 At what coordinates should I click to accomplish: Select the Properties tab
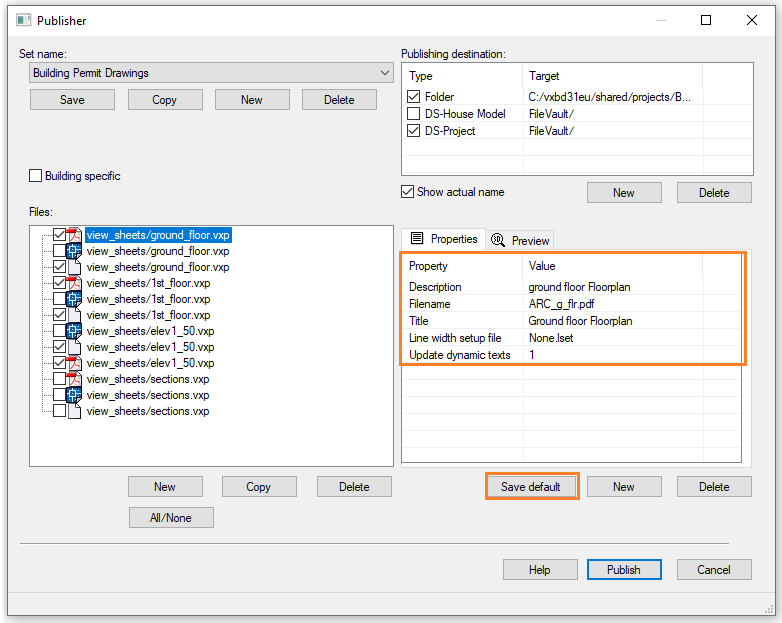click(x=444, y=239)
